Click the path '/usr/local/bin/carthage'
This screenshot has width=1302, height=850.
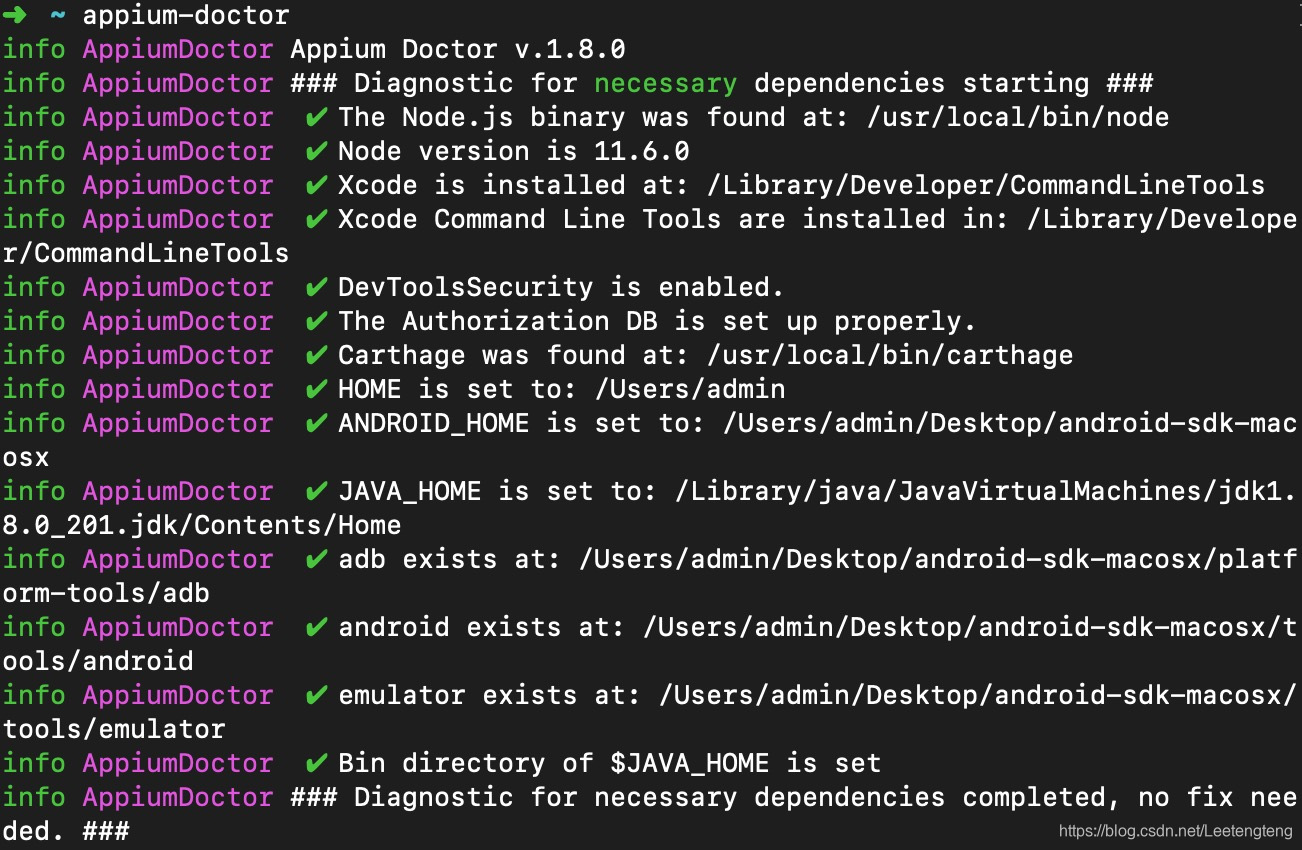click(x=890, y=356)
